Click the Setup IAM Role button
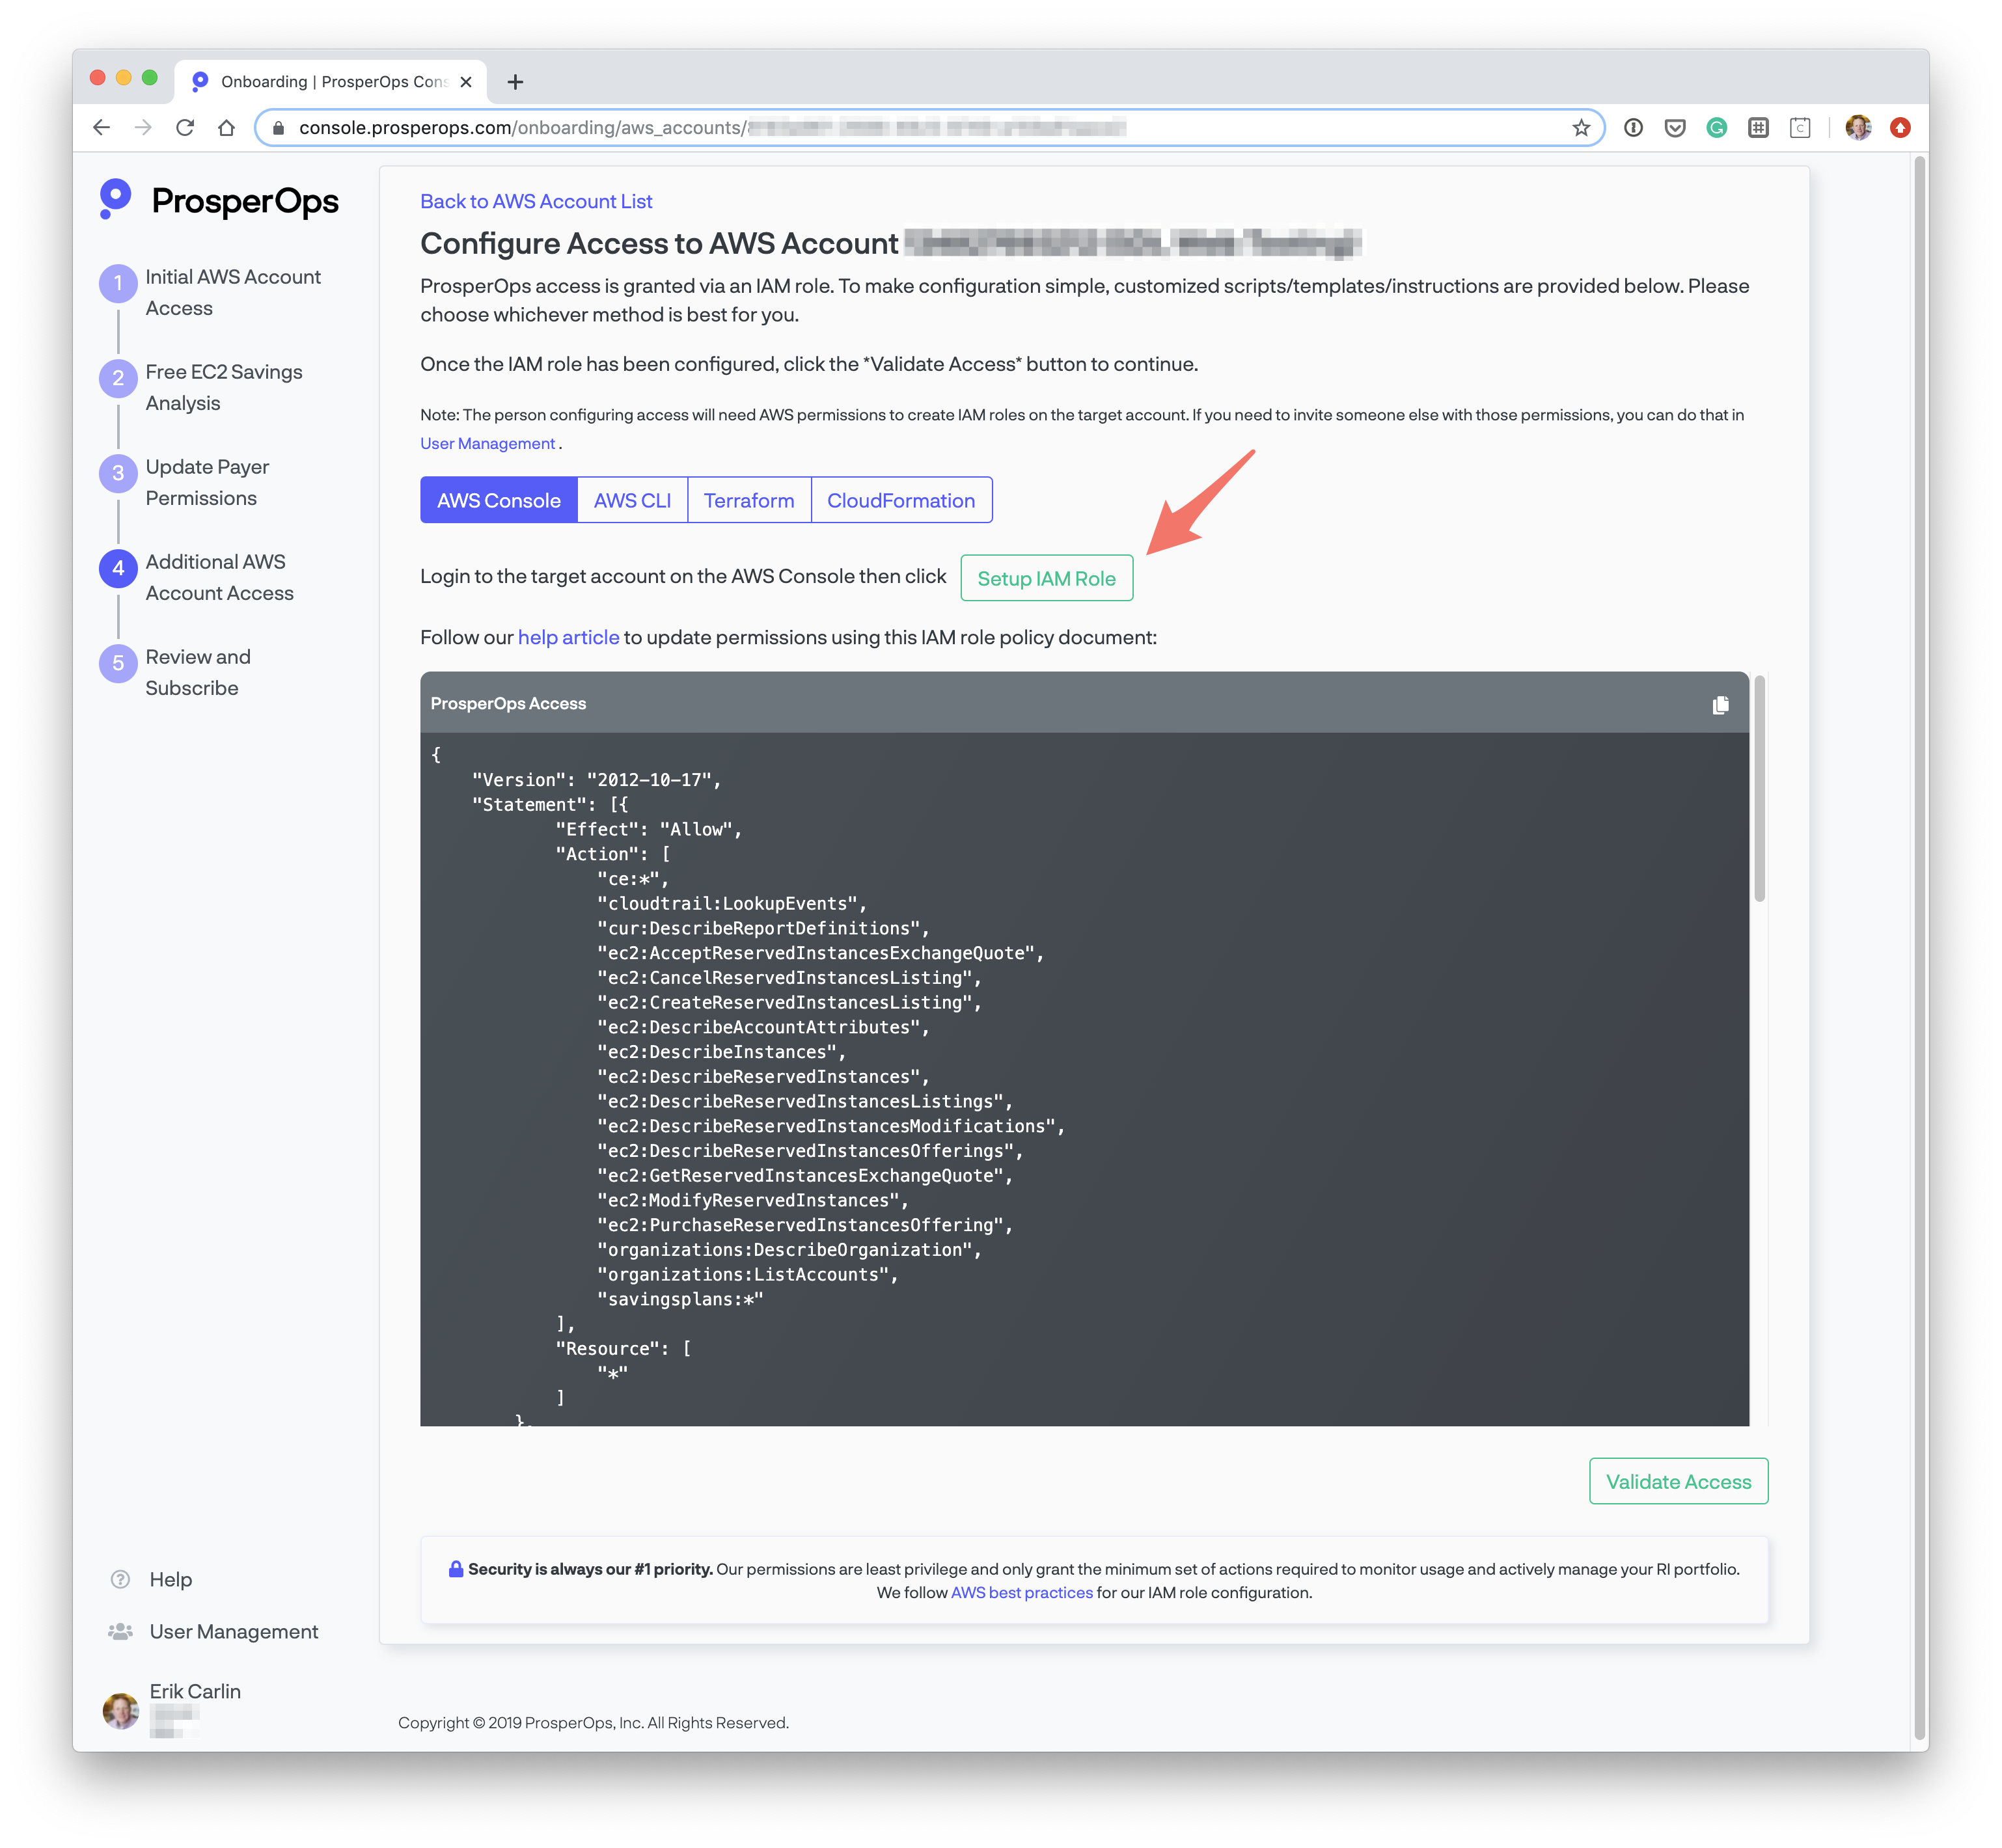The image size is (2002, 1848). tap(1046, 578)
